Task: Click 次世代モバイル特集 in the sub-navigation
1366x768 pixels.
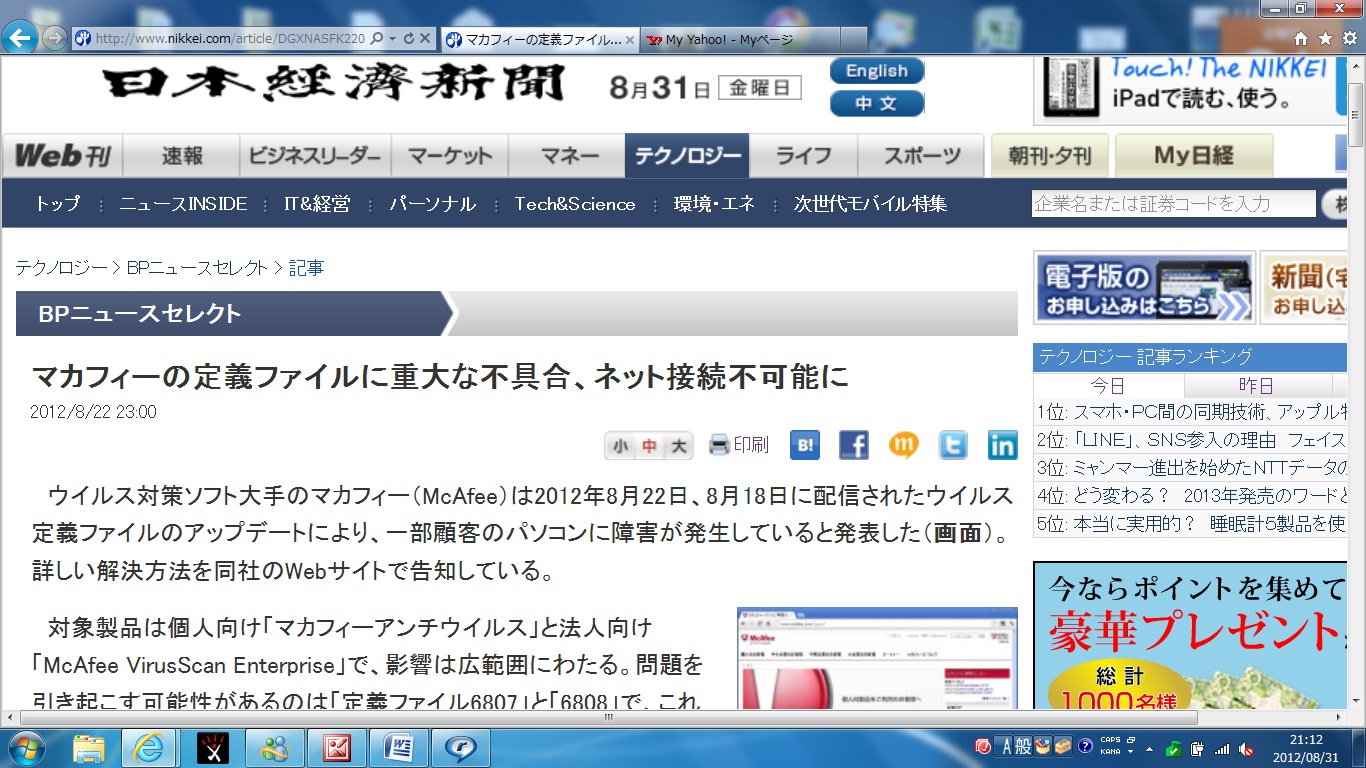Action: click(x=870, y=204)
